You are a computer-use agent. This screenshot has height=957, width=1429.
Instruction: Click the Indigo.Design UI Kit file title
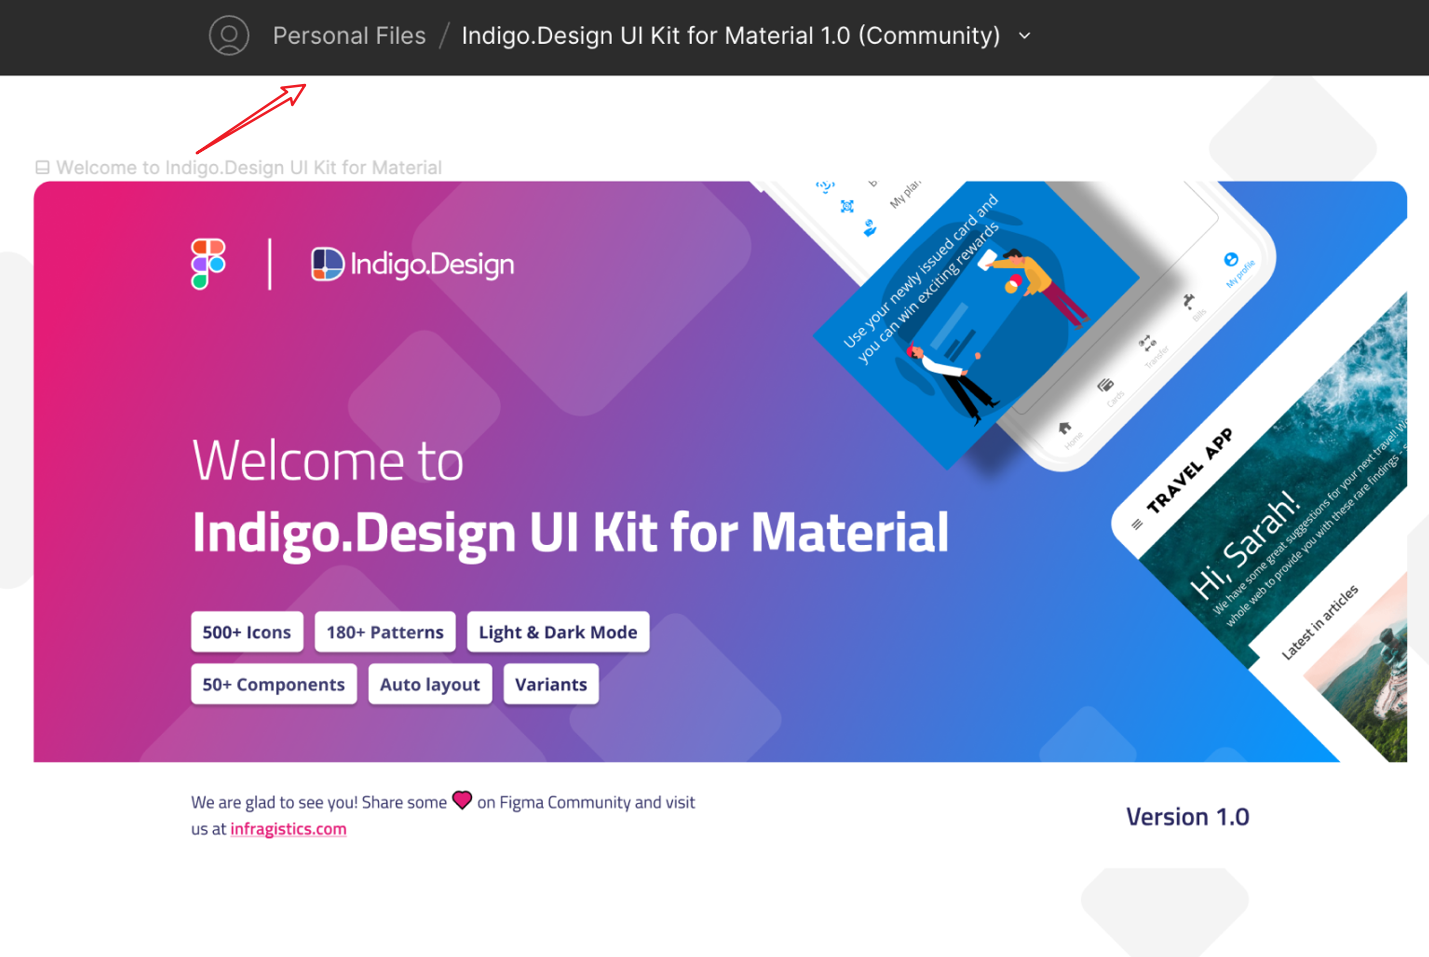pos(730,36)
